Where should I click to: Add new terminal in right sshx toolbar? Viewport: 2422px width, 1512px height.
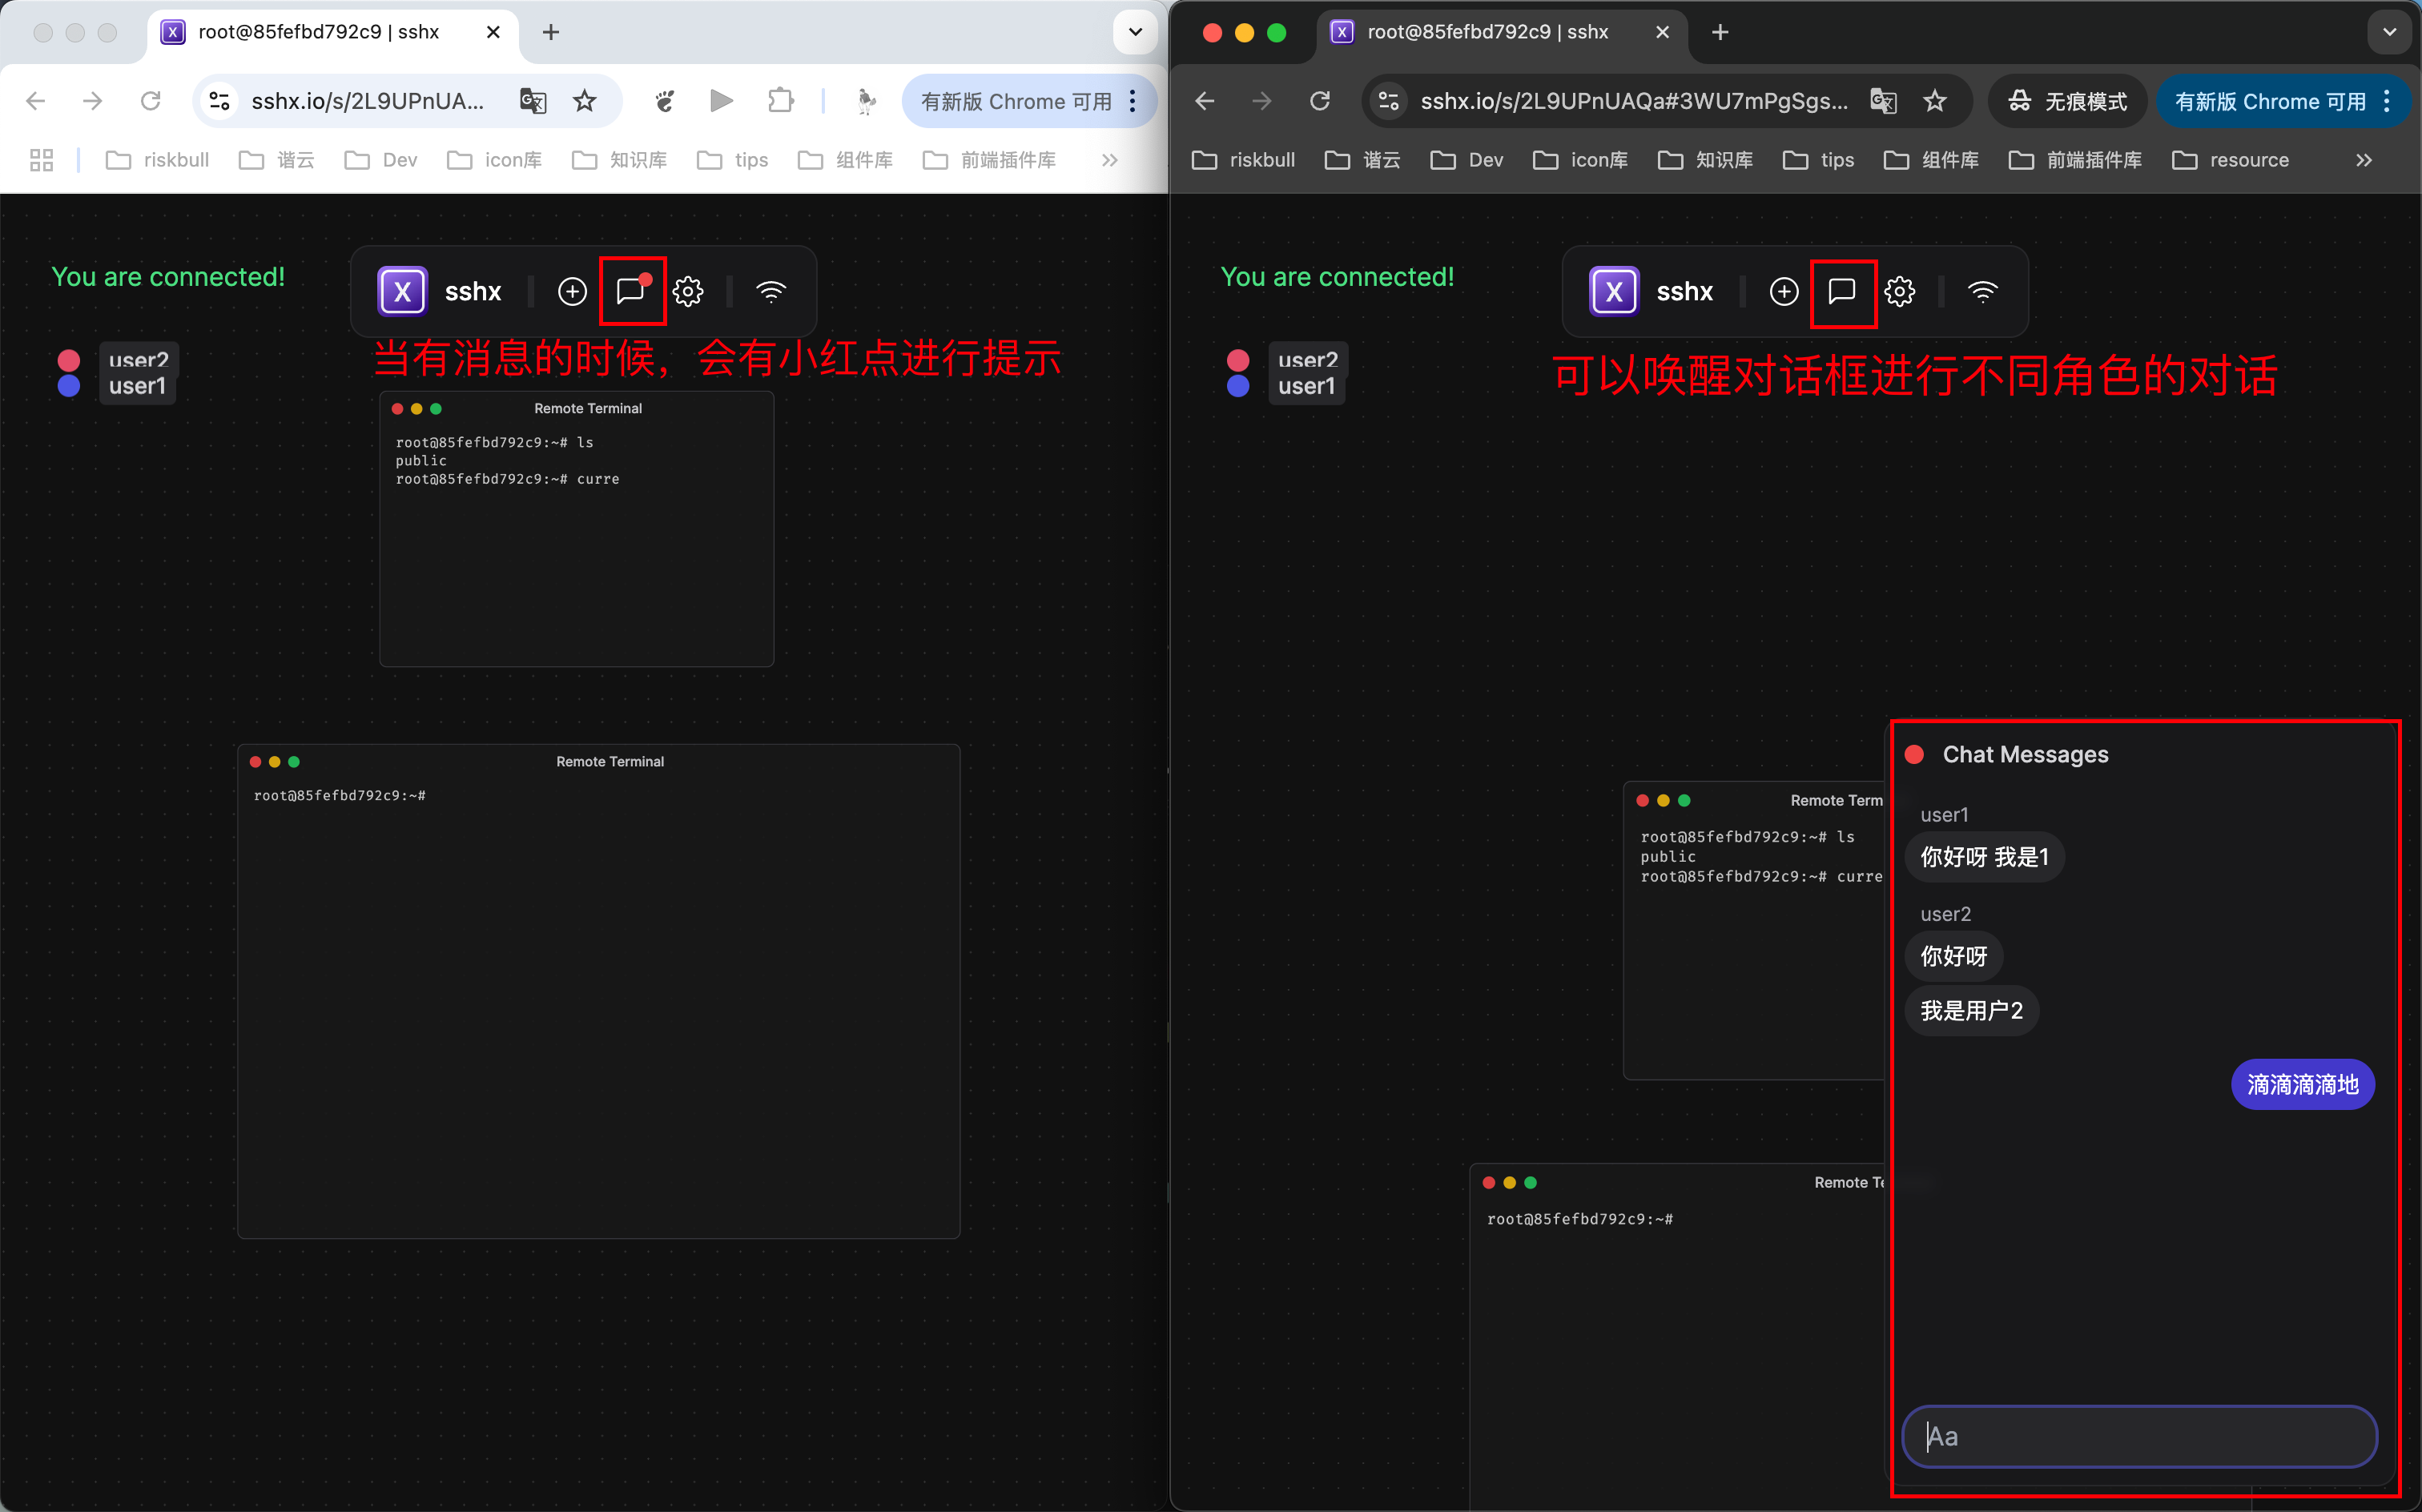(x=1784, y=291)
